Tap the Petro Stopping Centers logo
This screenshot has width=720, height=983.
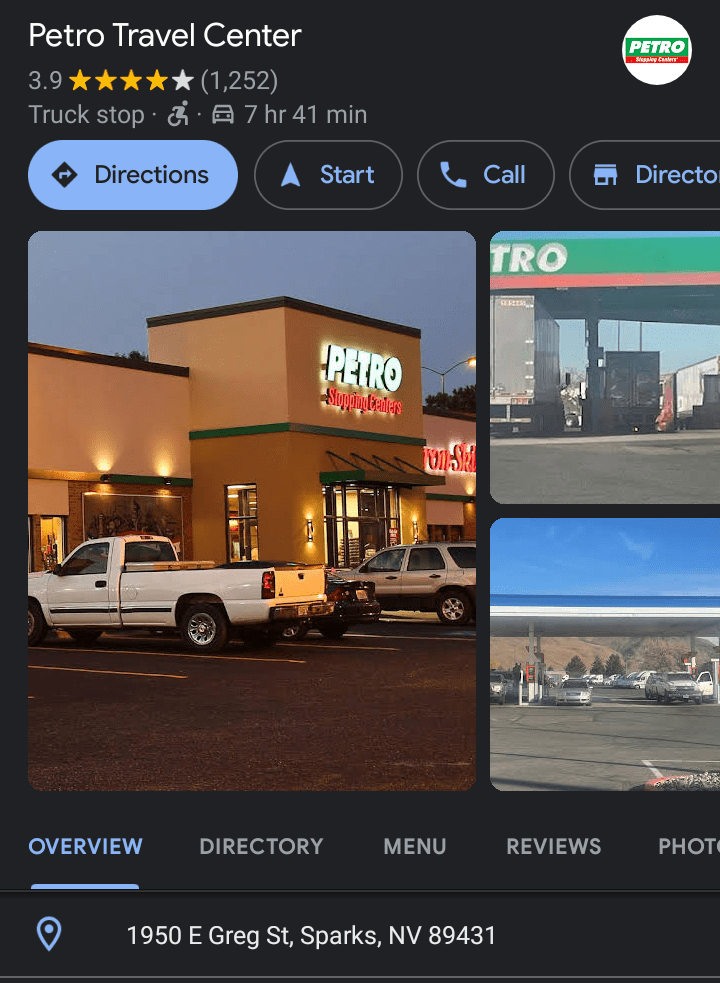pos(656,50)
